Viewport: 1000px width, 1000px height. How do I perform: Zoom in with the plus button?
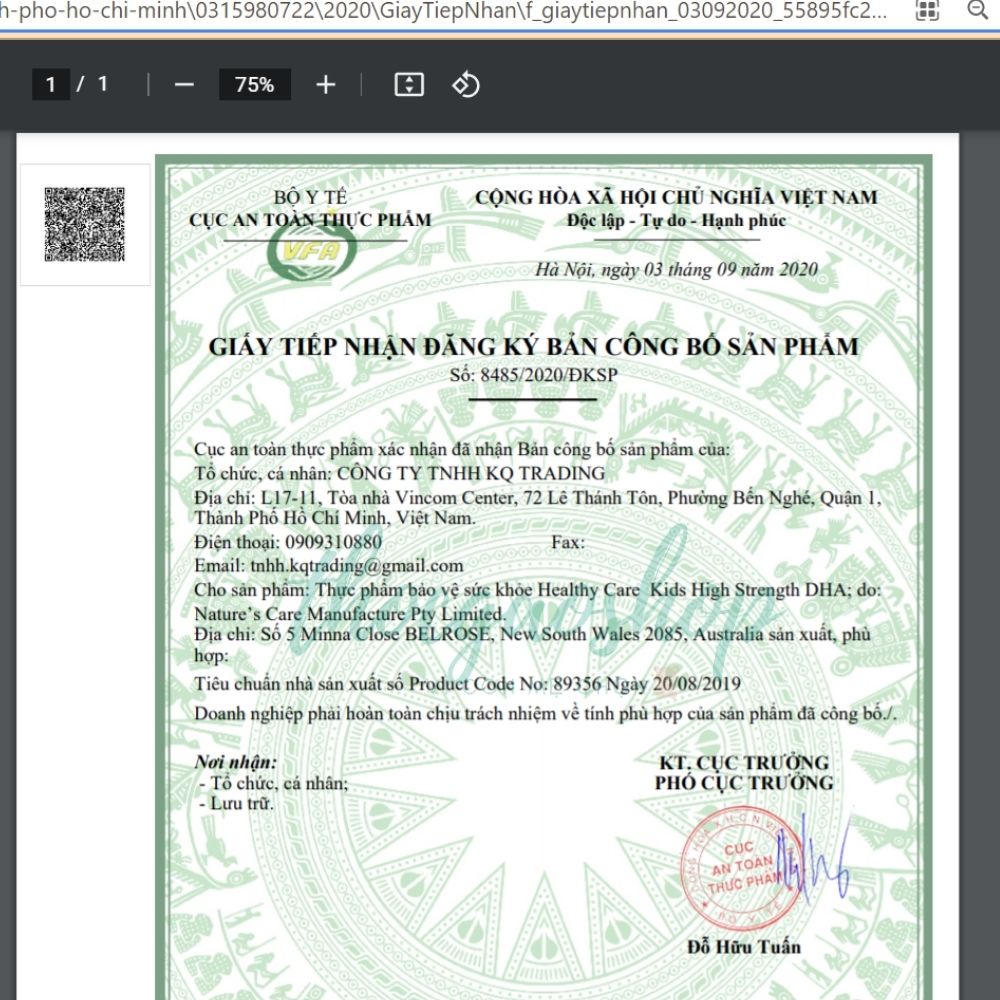[325, 85]
